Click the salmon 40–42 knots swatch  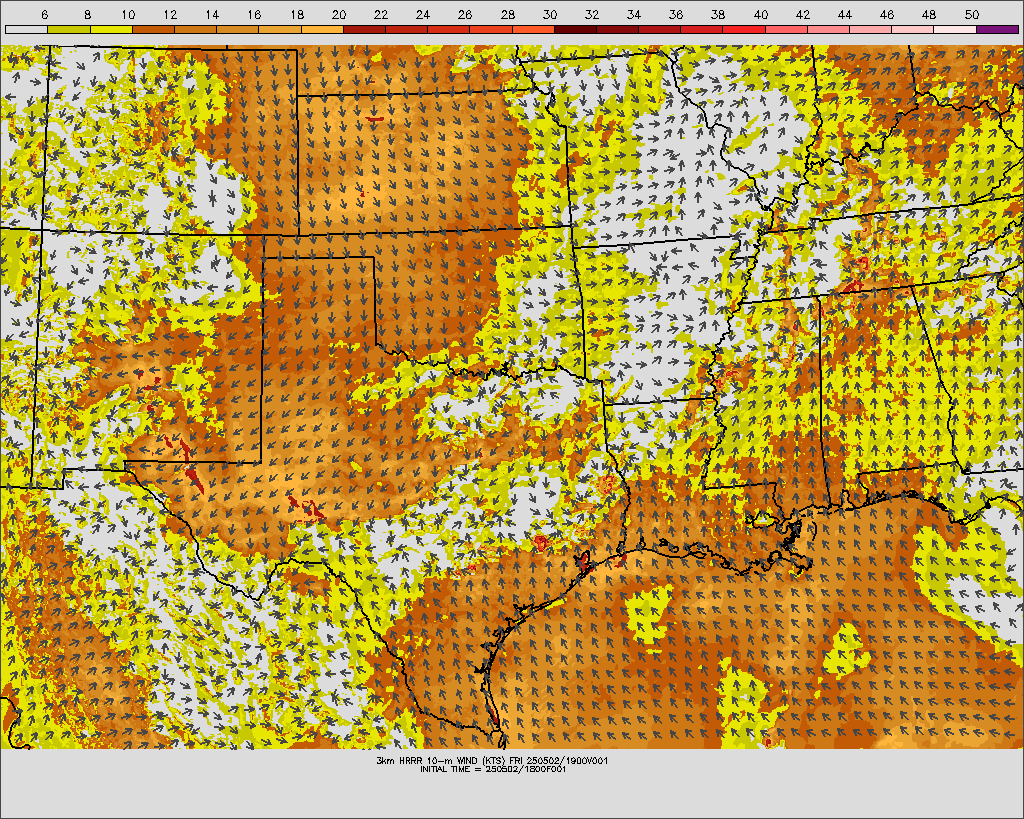786,29
